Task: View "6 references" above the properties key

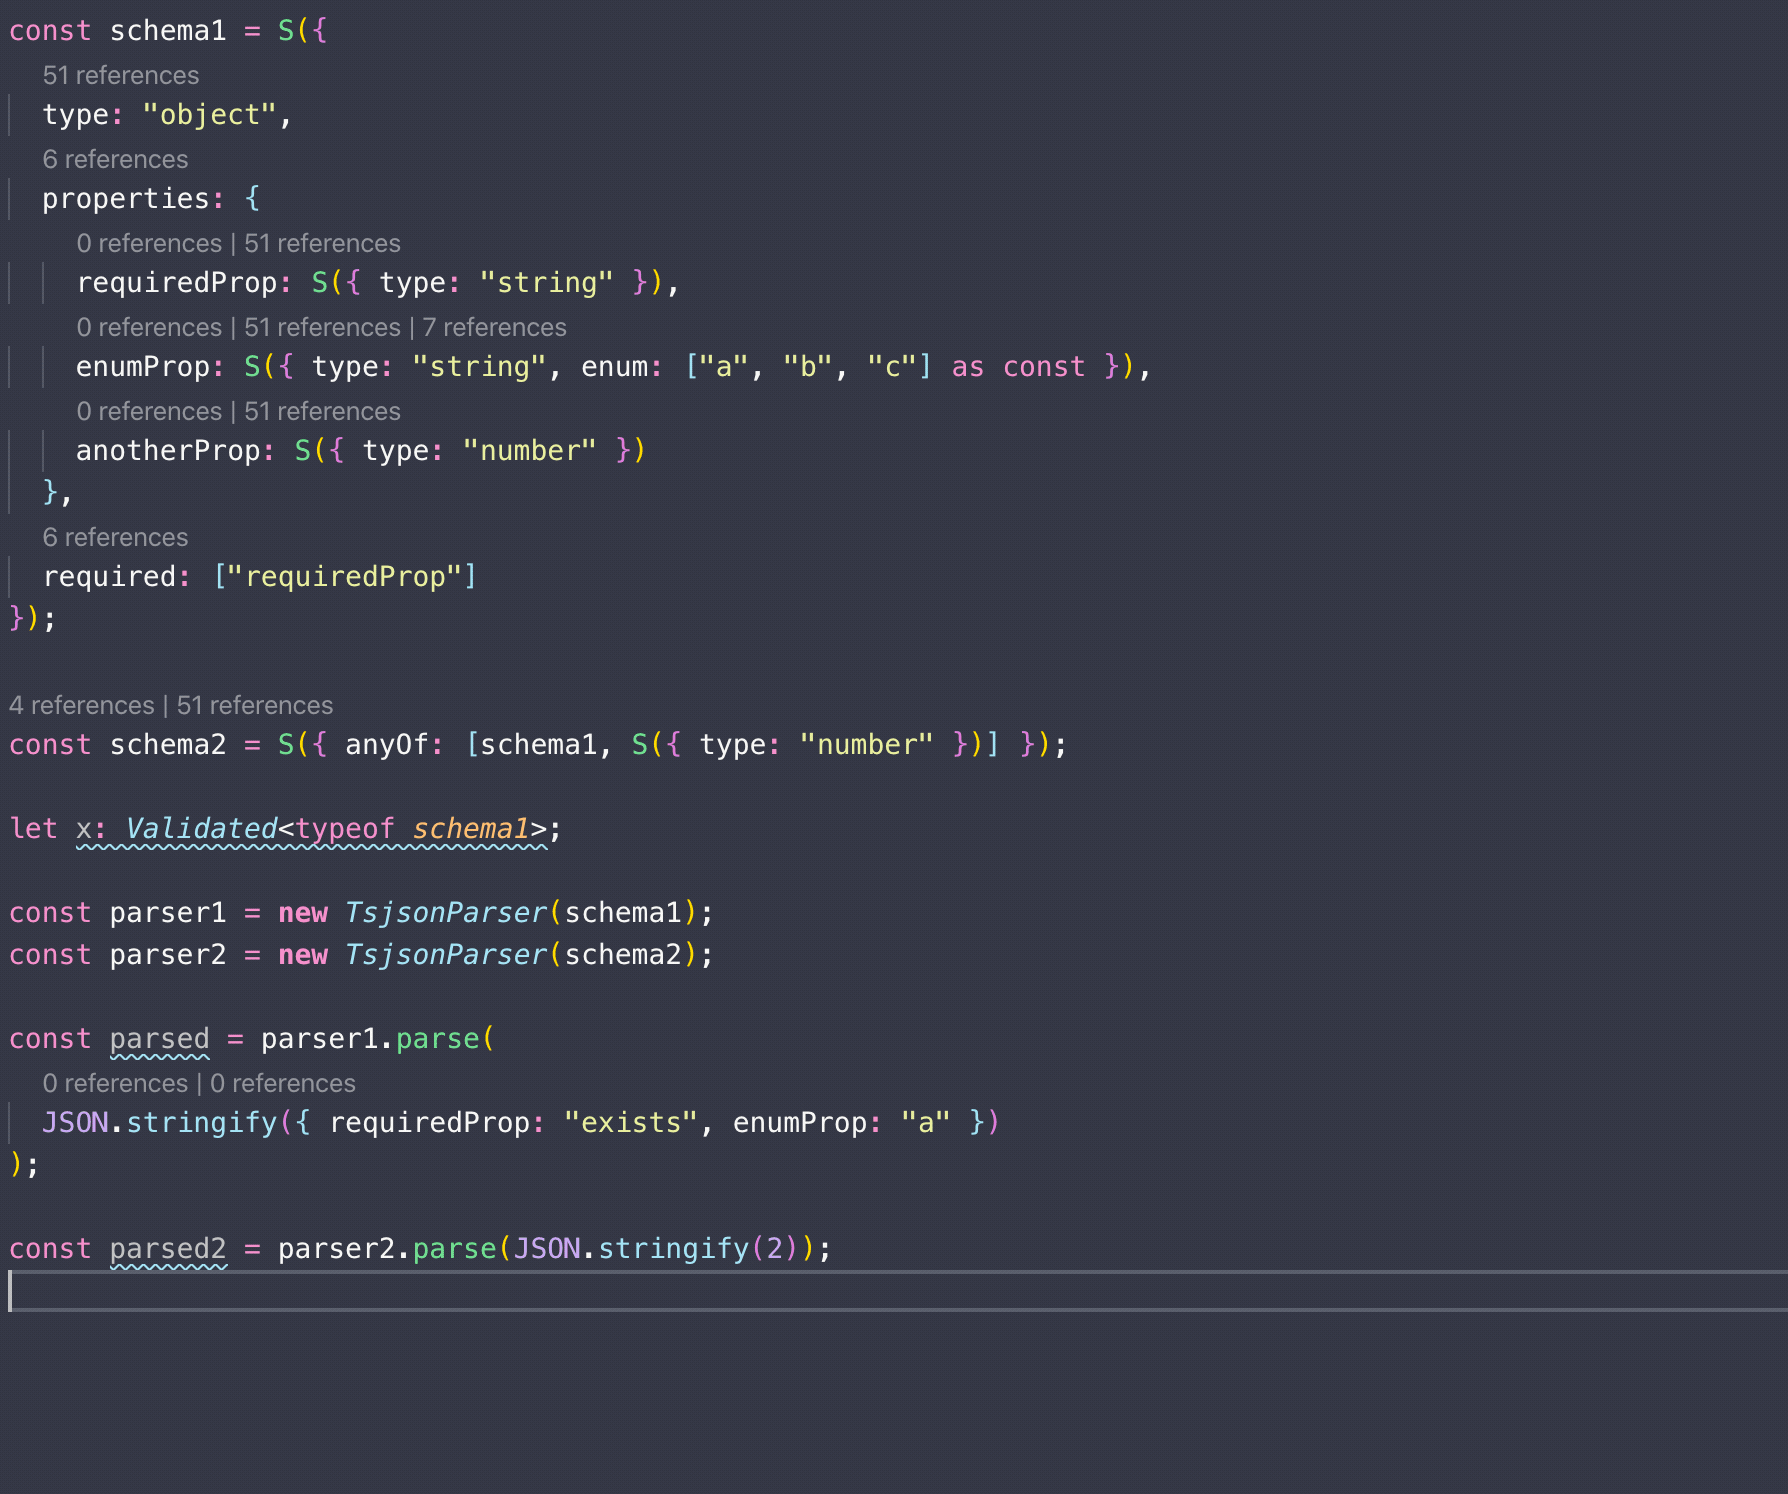Action: [x=115, y=159]
